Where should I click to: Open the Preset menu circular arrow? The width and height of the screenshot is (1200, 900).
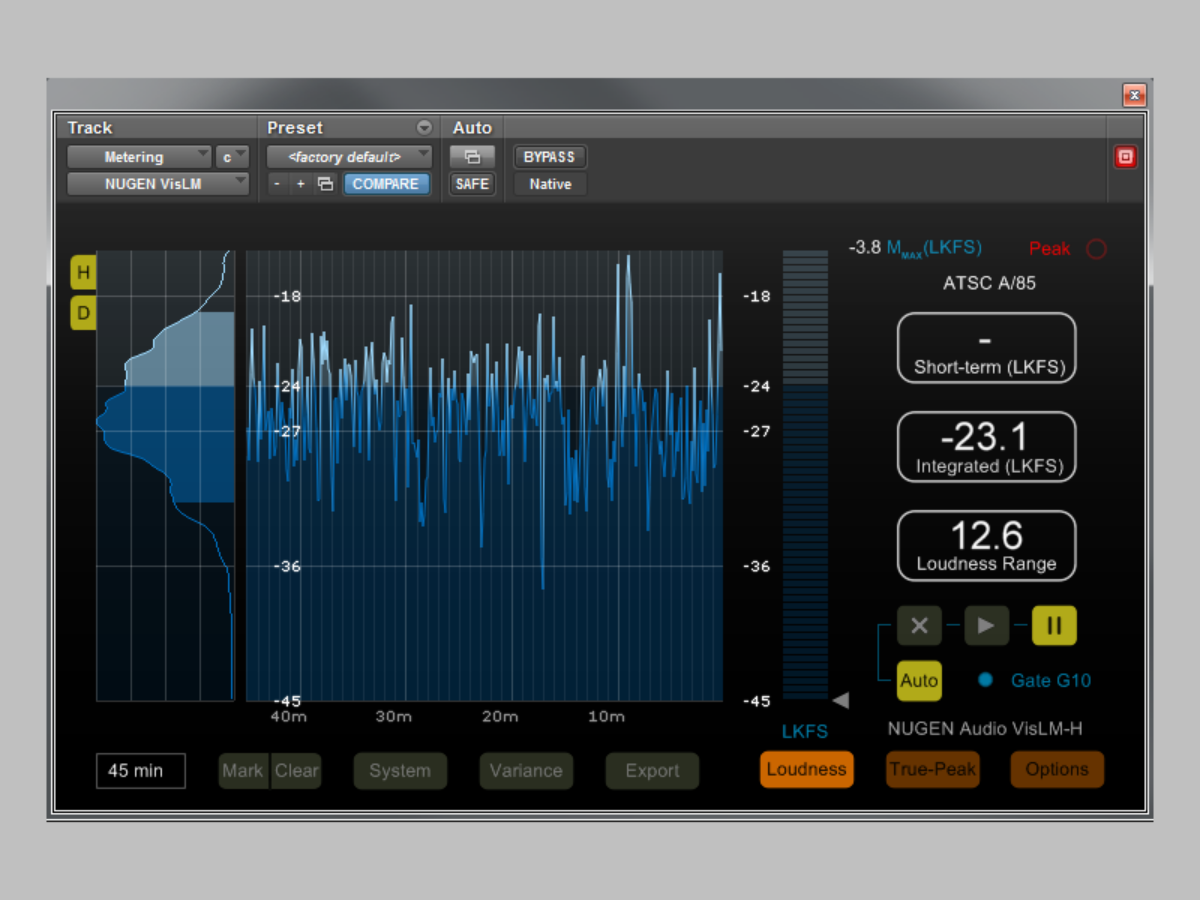pos(424,128)
